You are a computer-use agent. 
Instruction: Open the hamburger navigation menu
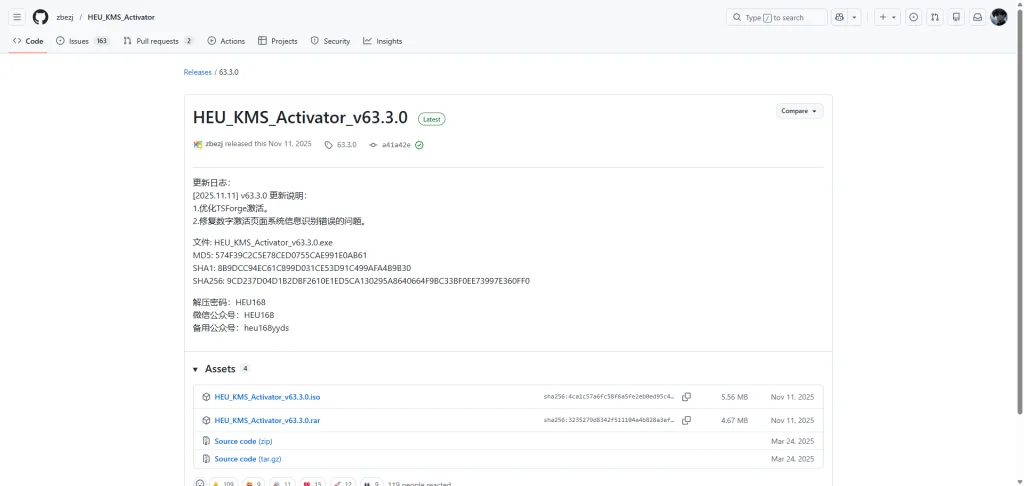click(17, 17)
